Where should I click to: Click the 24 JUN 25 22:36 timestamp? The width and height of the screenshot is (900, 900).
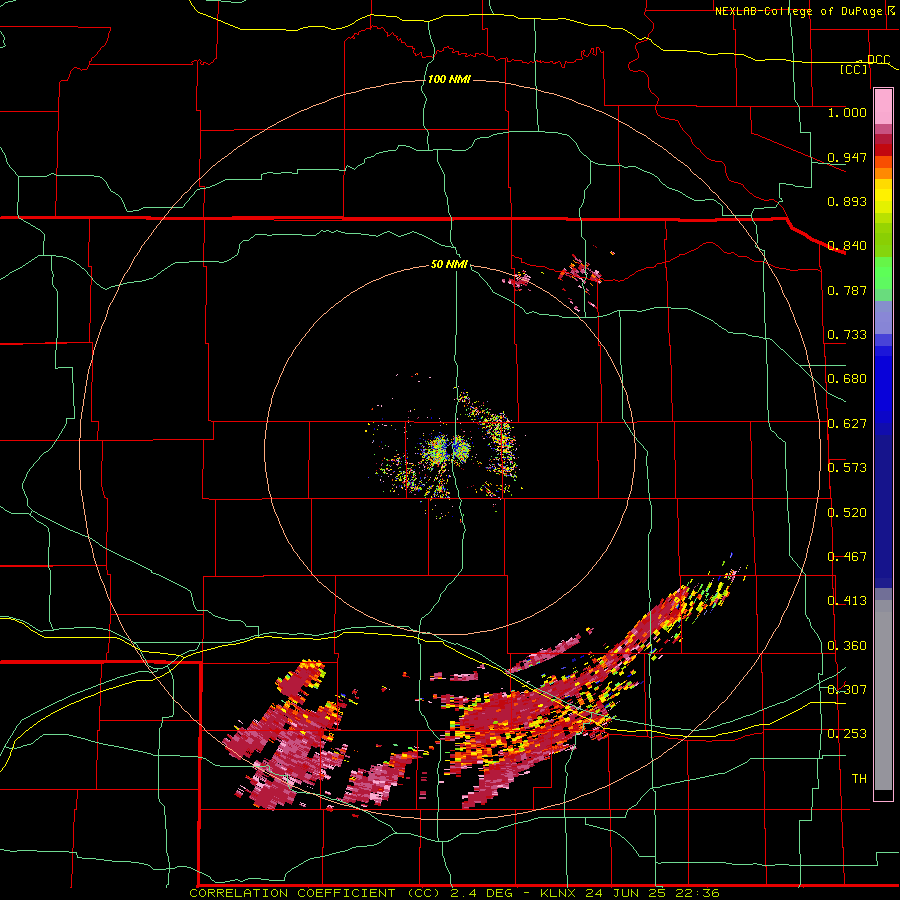tap(653, 893)
